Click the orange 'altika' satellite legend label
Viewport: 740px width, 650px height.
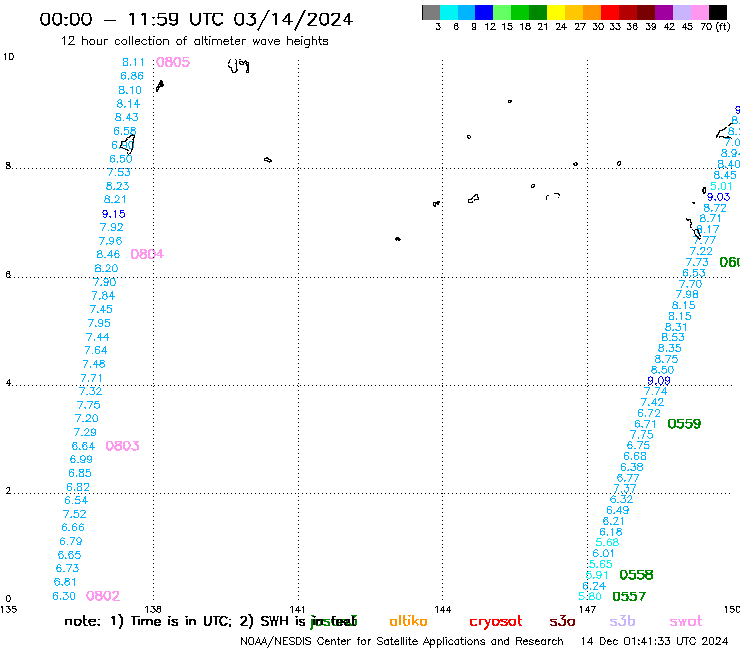point(408,621)
